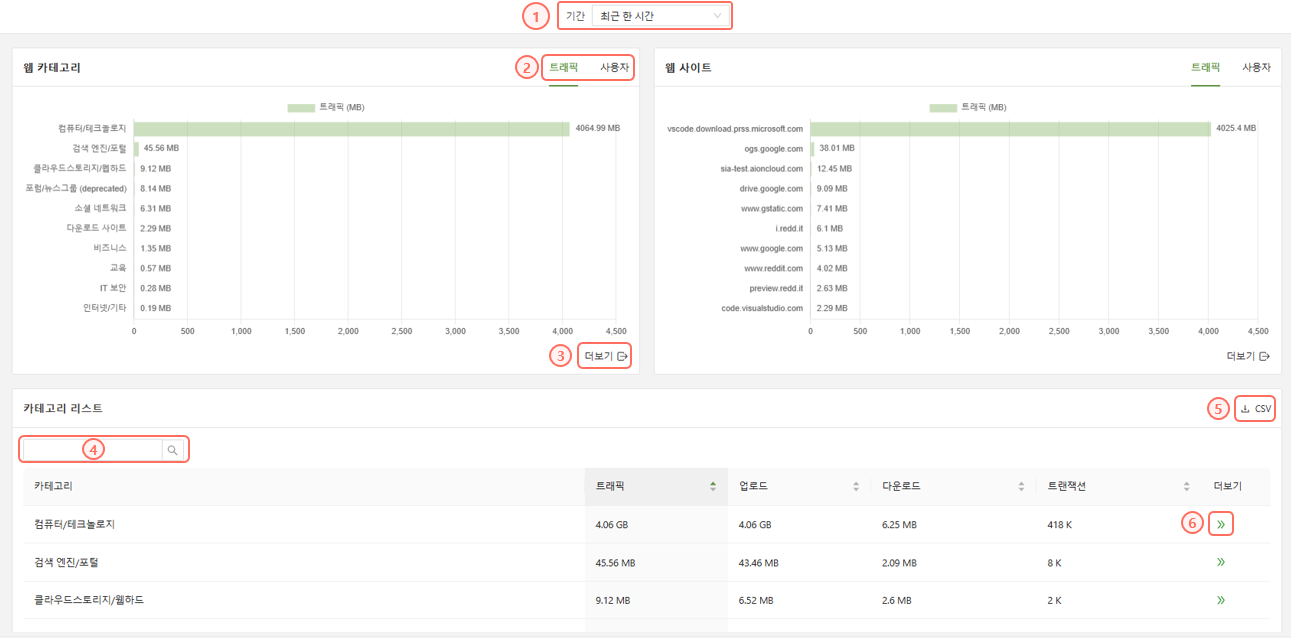Viewport: 1291px width, 638px height.
Task: Open details arrow for 클라우드스토리지/웹하드 row
Action: point(1221,600)
